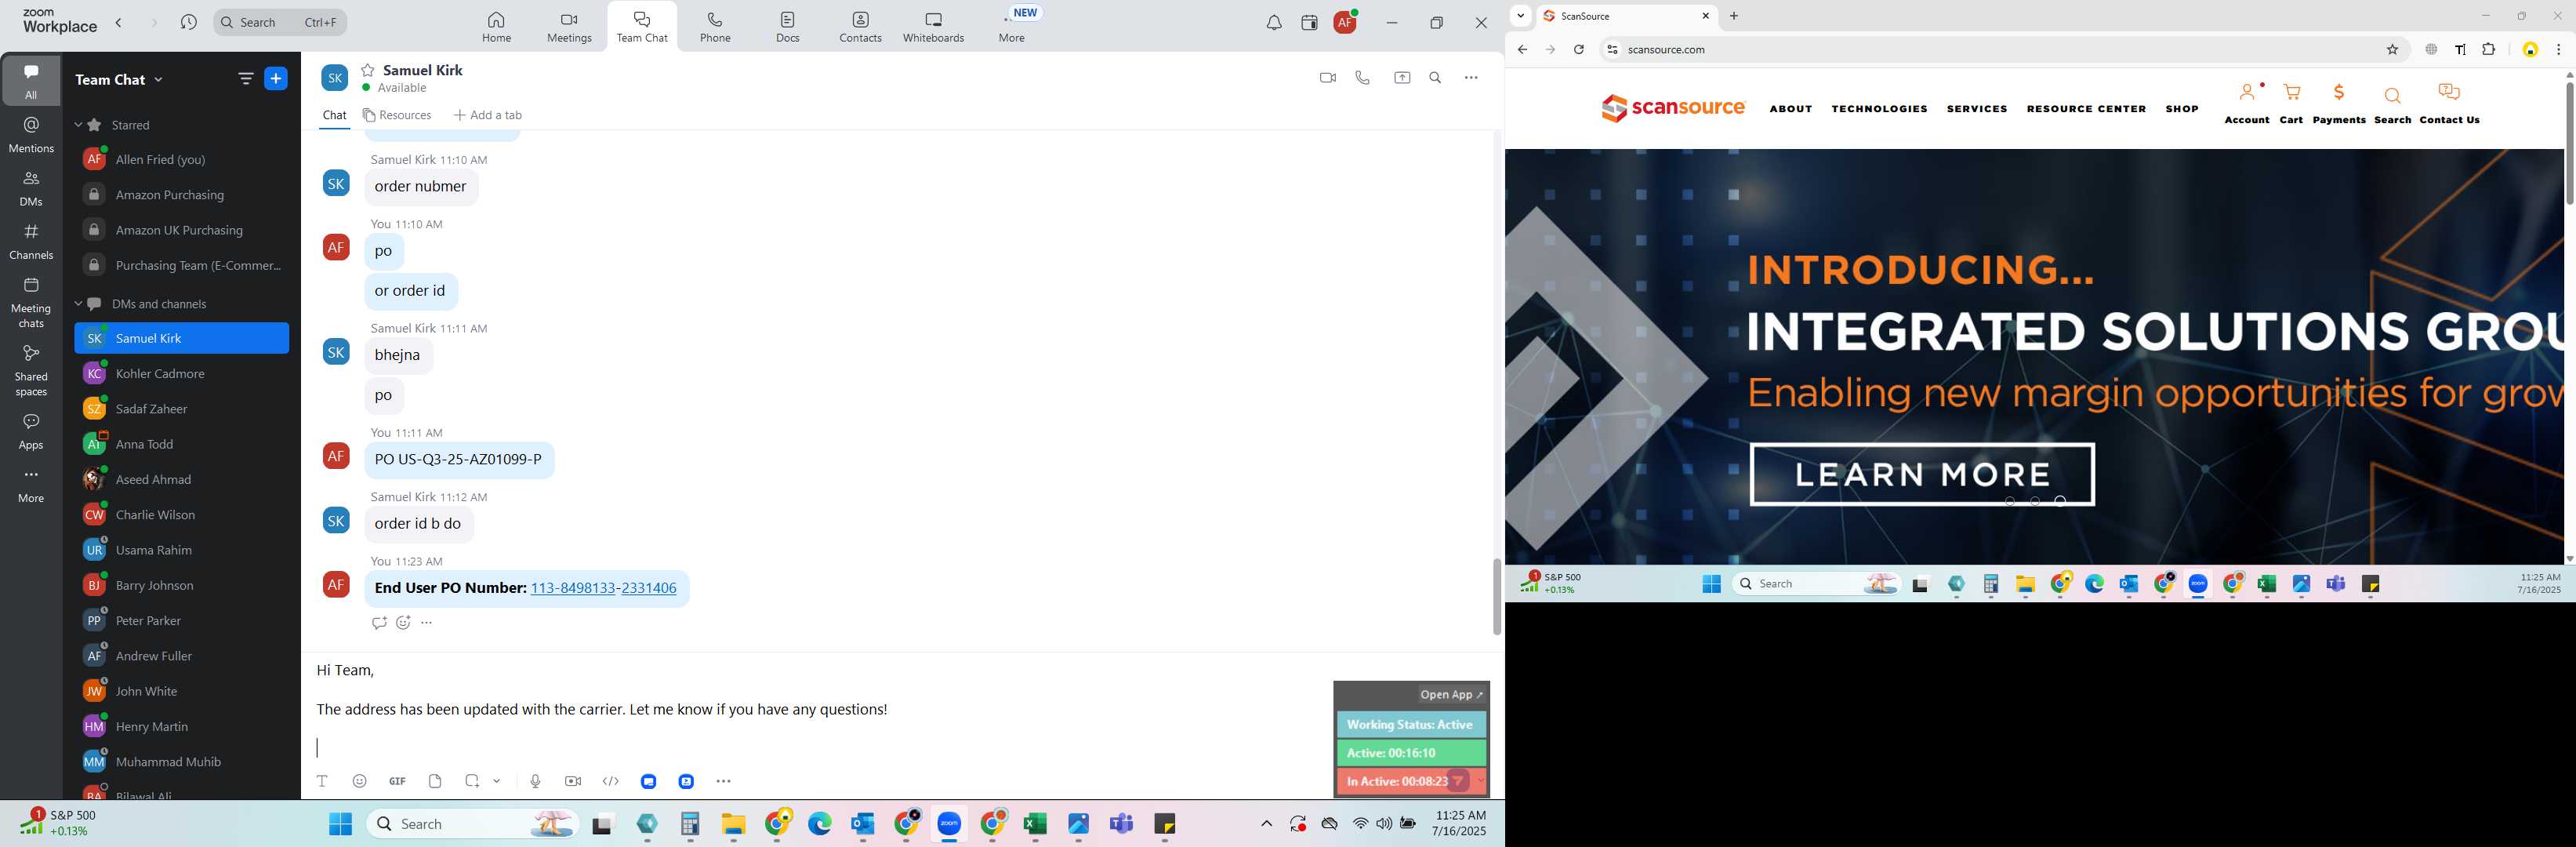Open the More menu in Zoom top bar
Screen dimensions: 2576x847
pos(1012,27)
